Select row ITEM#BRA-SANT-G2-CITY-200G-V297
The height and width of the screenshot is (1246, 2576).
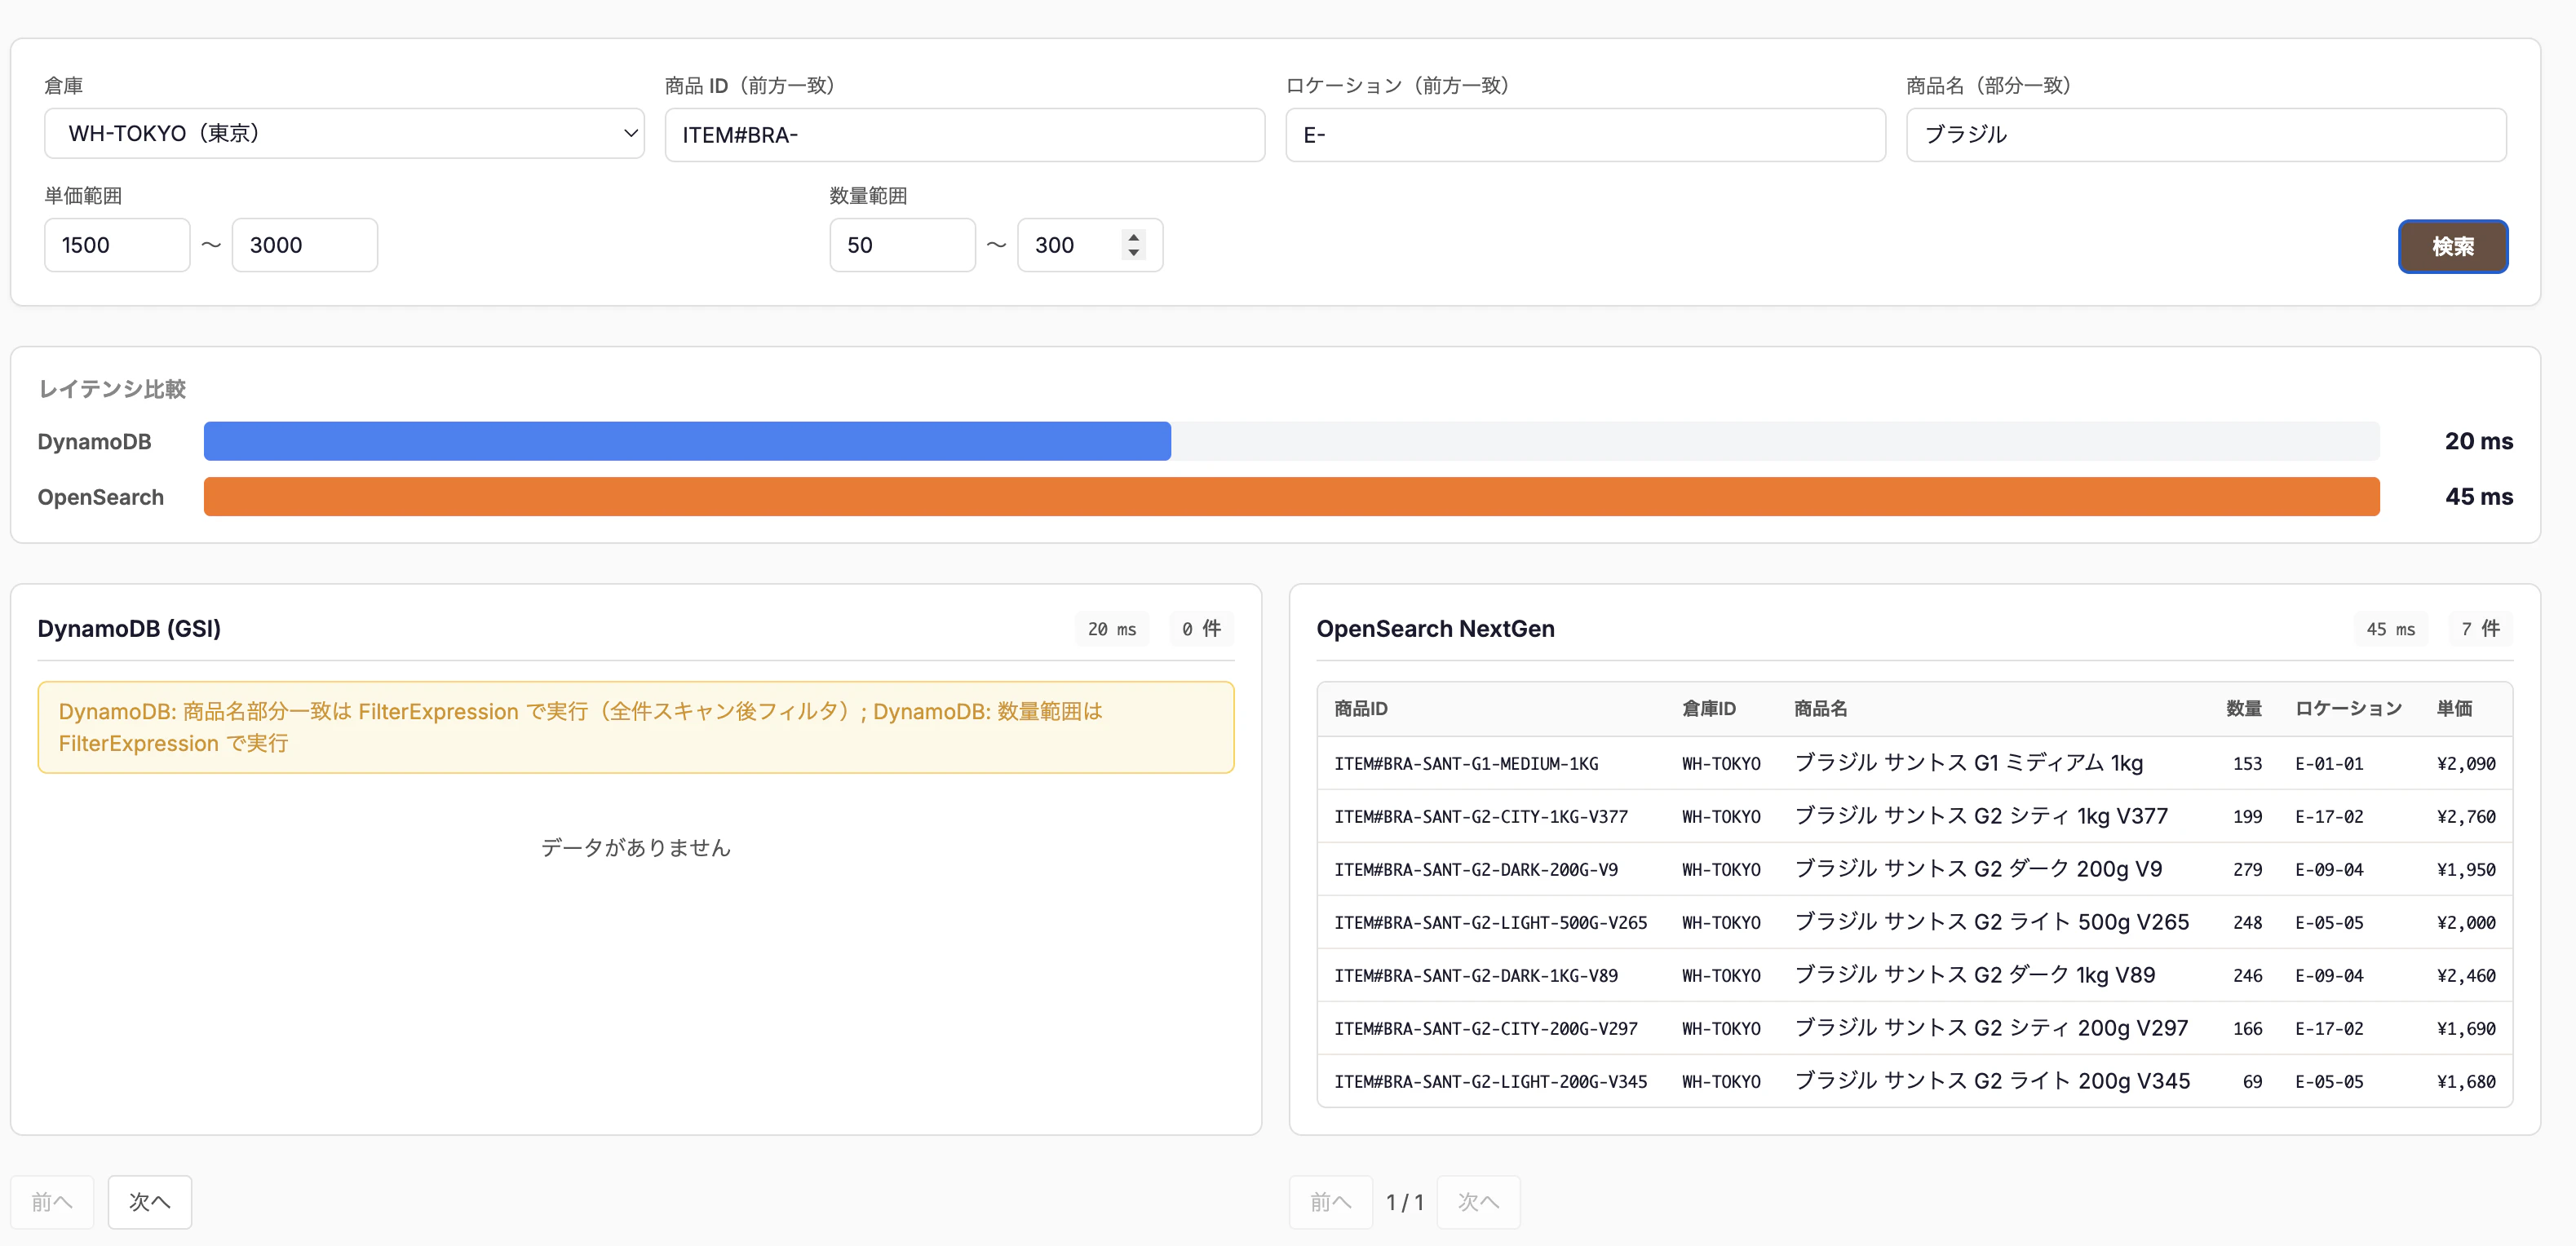pyautogui.click(x=1914, y=1028)
